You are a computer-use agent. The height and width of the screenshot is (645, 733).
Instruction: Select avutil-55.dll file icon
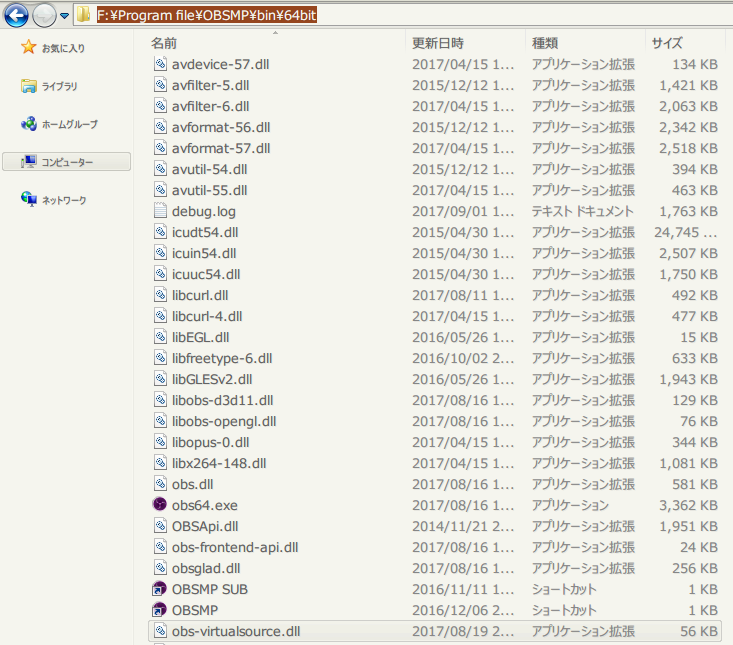(x=160, y=190)
